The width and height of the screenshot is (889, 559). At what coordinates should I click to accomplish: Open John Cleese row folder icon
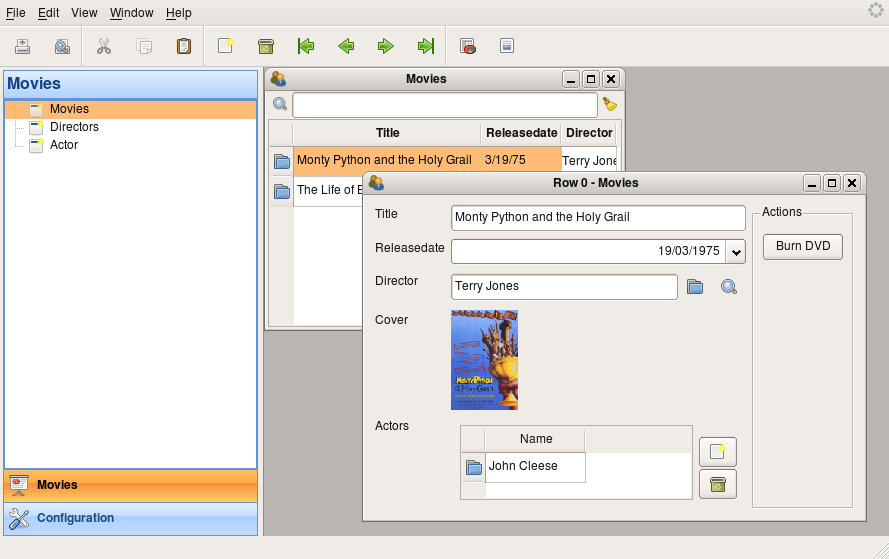[x=474, y=467]
